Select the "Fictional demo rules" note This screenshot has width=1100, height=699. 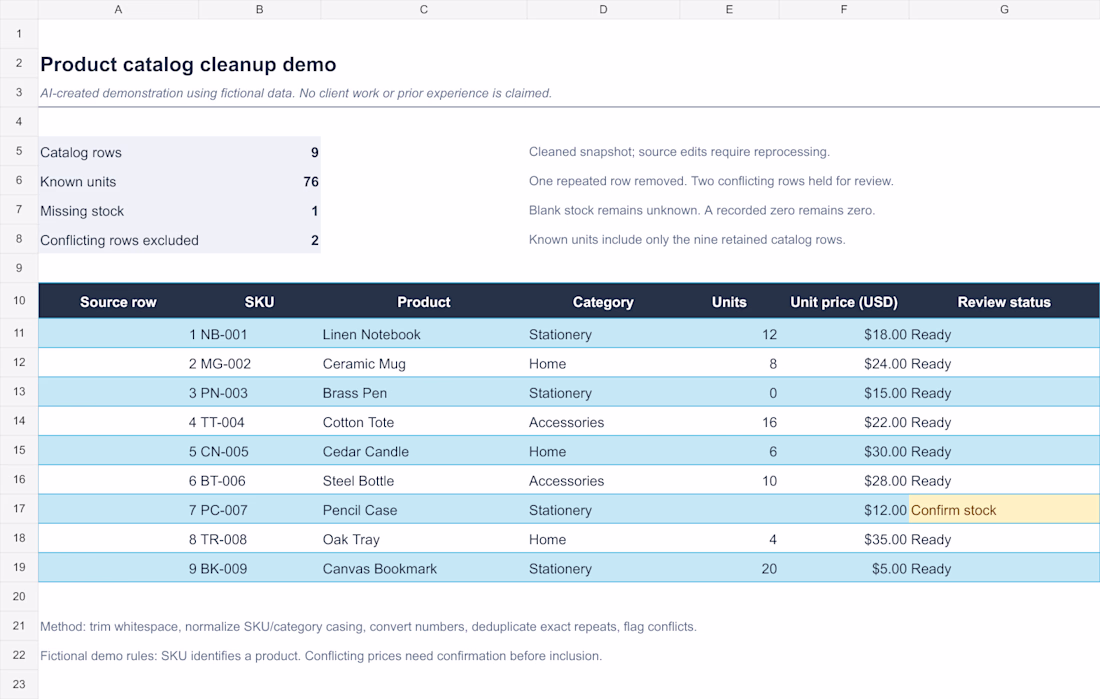(321, 656)
